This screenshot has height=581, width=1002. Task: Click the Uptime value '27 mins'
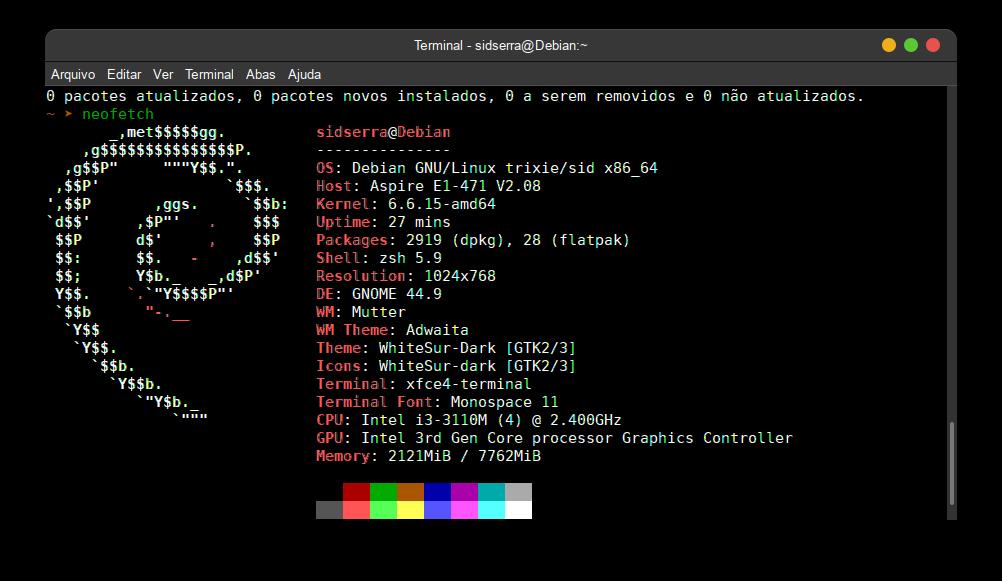coord(419,222)
